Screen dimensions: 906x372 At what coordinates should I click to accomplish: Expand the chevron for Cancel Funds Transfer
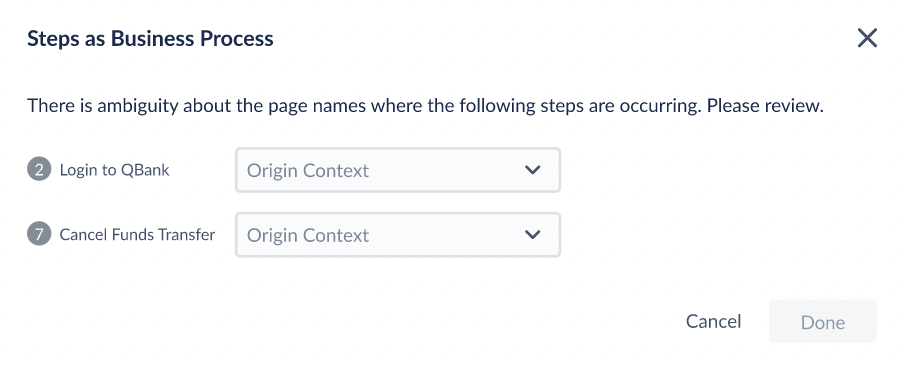532,235
